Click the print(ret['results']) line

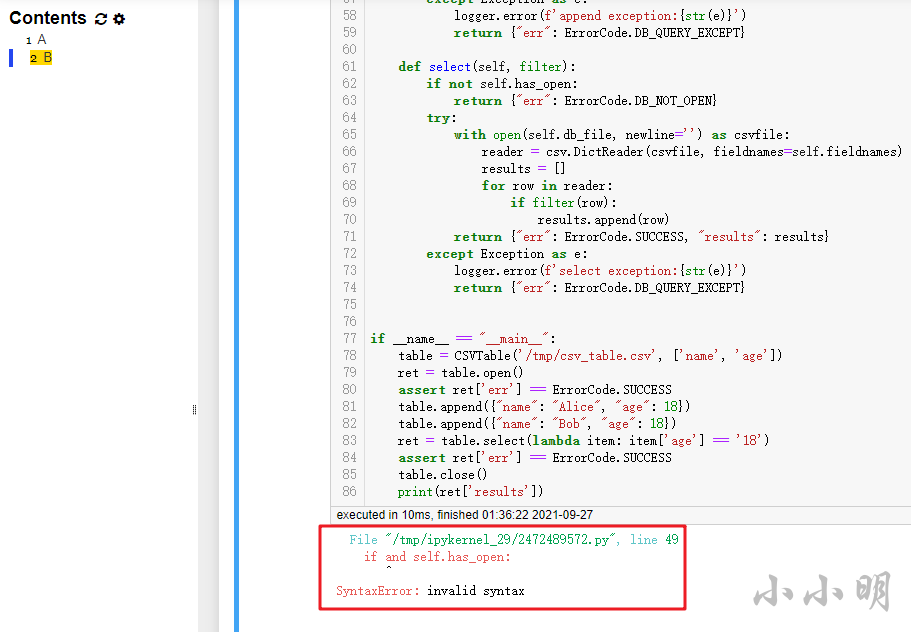470,491
